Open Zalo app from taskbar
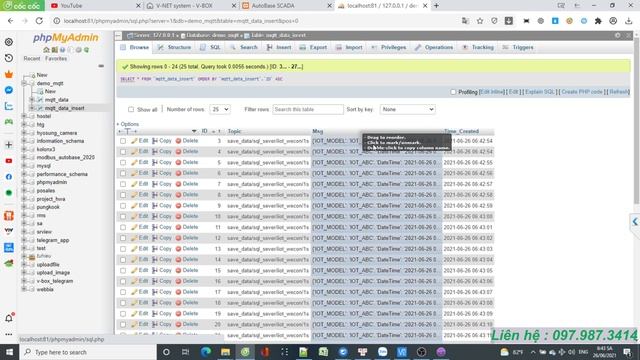 click(382, 352)
